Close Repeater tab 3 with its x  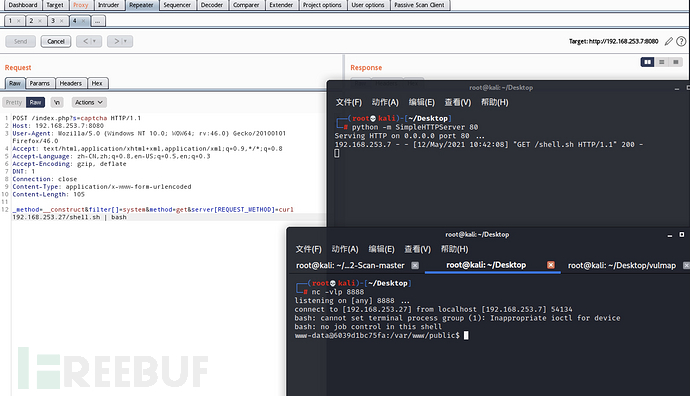tap(62, 21)
